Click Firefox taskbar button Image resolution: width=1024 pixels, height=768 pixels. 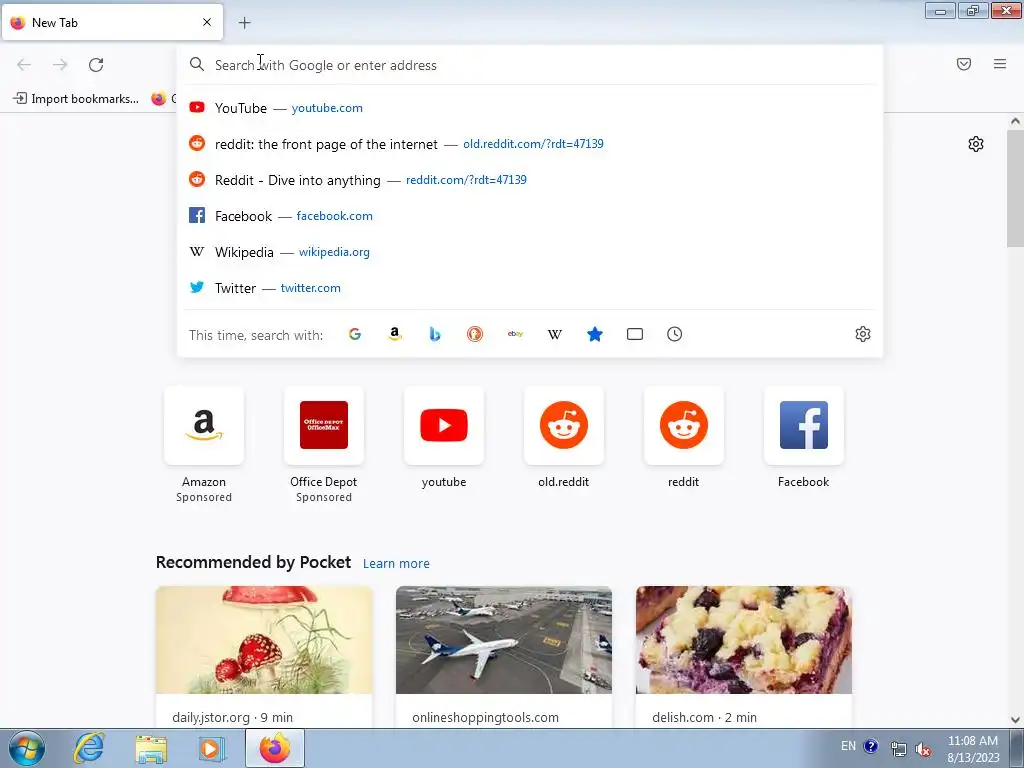coord(275,748)
